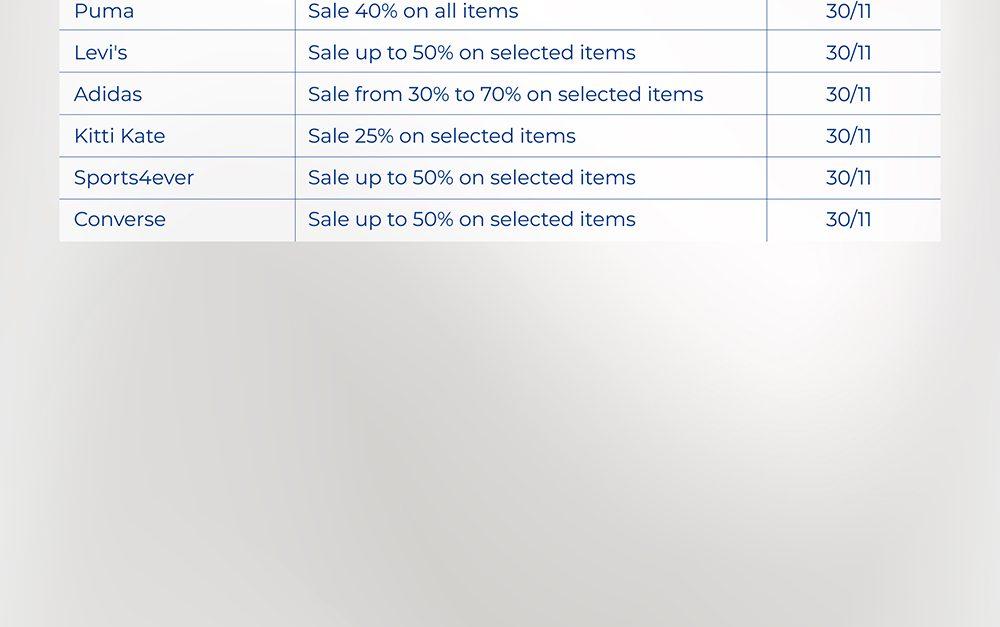This screenshot has width=1000, height=627.
Task: Click the Puma brand name cell
Action: click(104, 12)
